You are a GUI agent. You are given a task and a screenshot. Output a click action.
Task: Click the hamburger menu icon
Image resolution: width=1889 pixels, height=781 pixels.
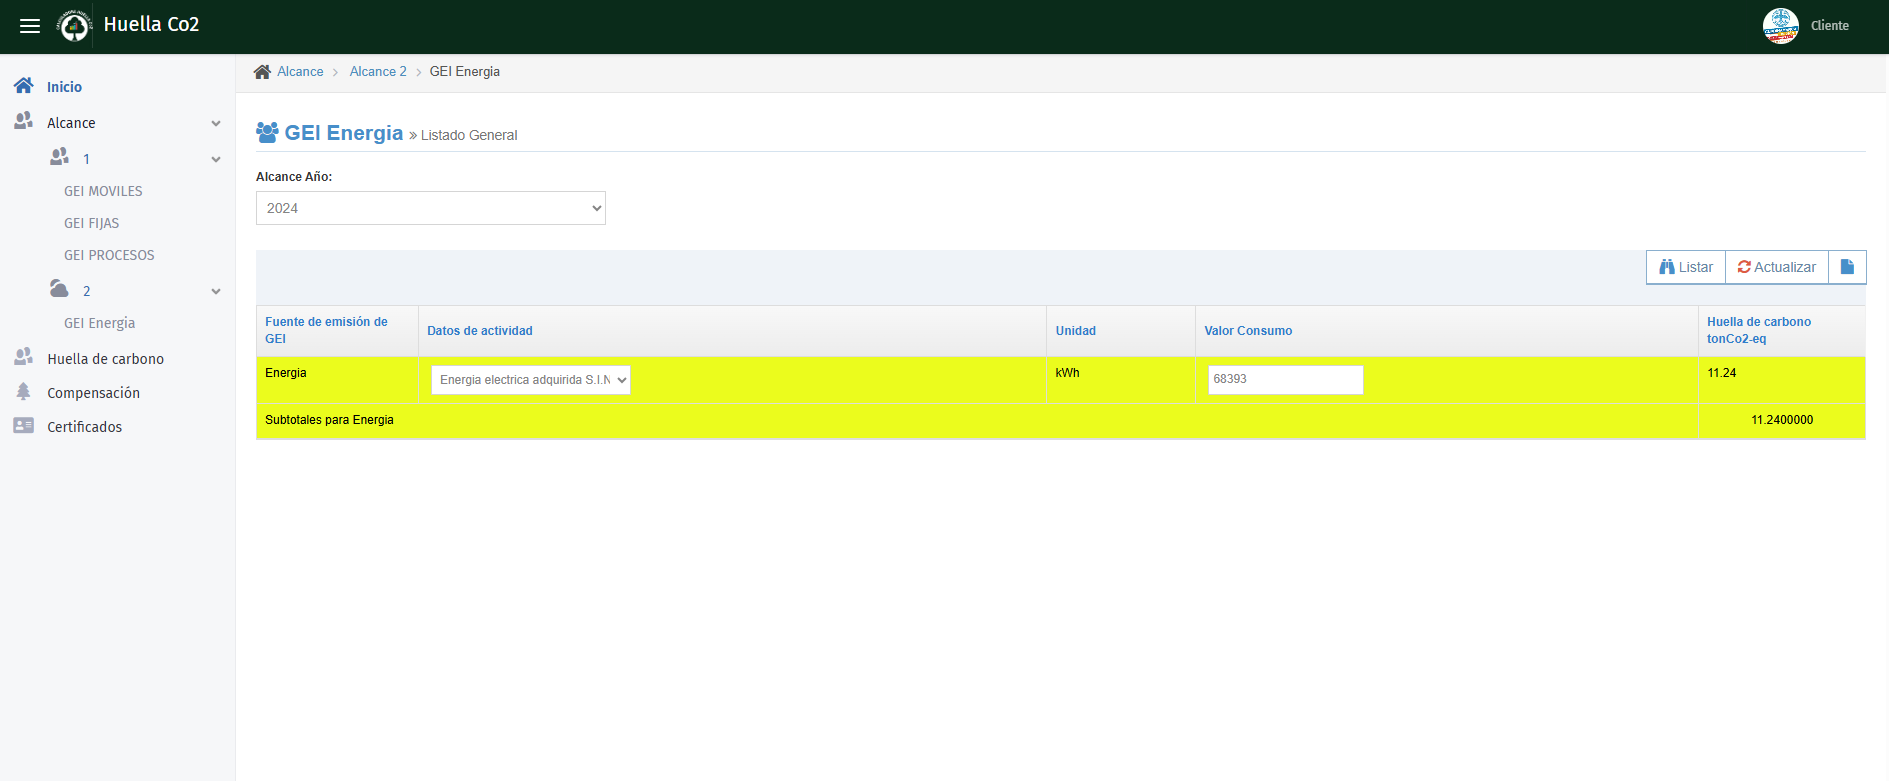pos(30,26)
